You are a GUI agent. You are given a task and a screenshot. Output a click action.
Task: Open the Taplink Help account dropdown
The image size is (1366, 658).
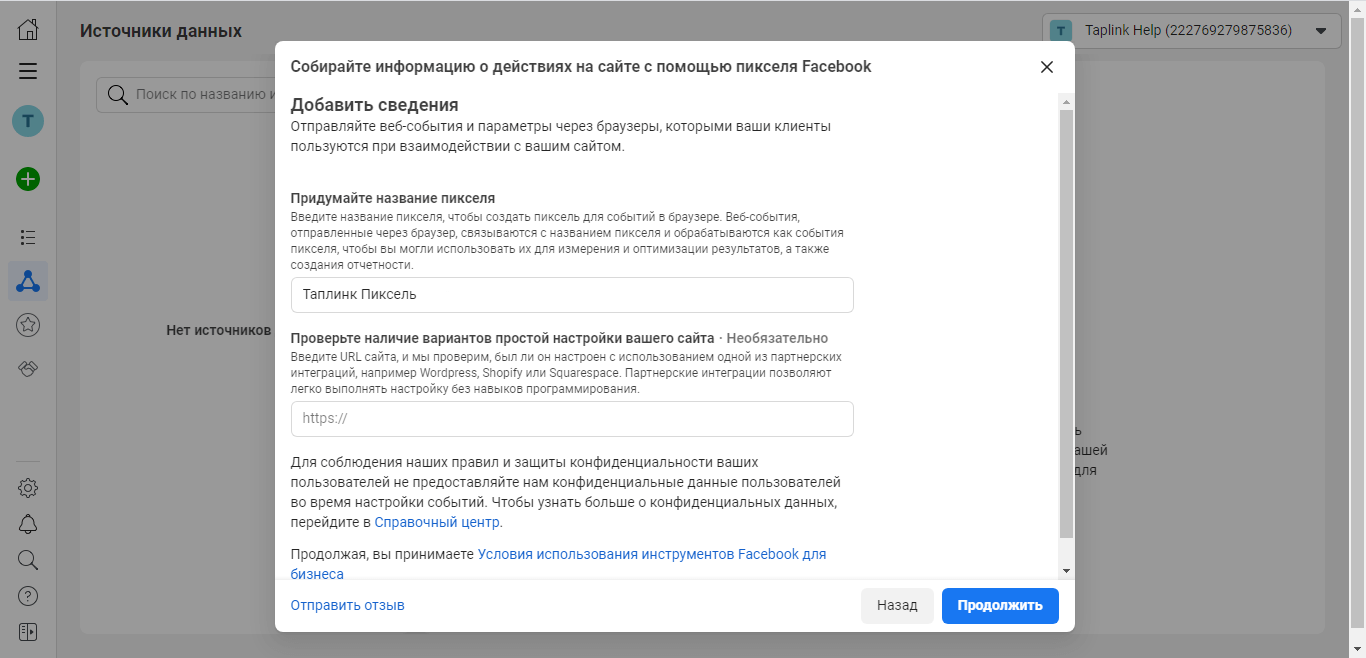1191,31
